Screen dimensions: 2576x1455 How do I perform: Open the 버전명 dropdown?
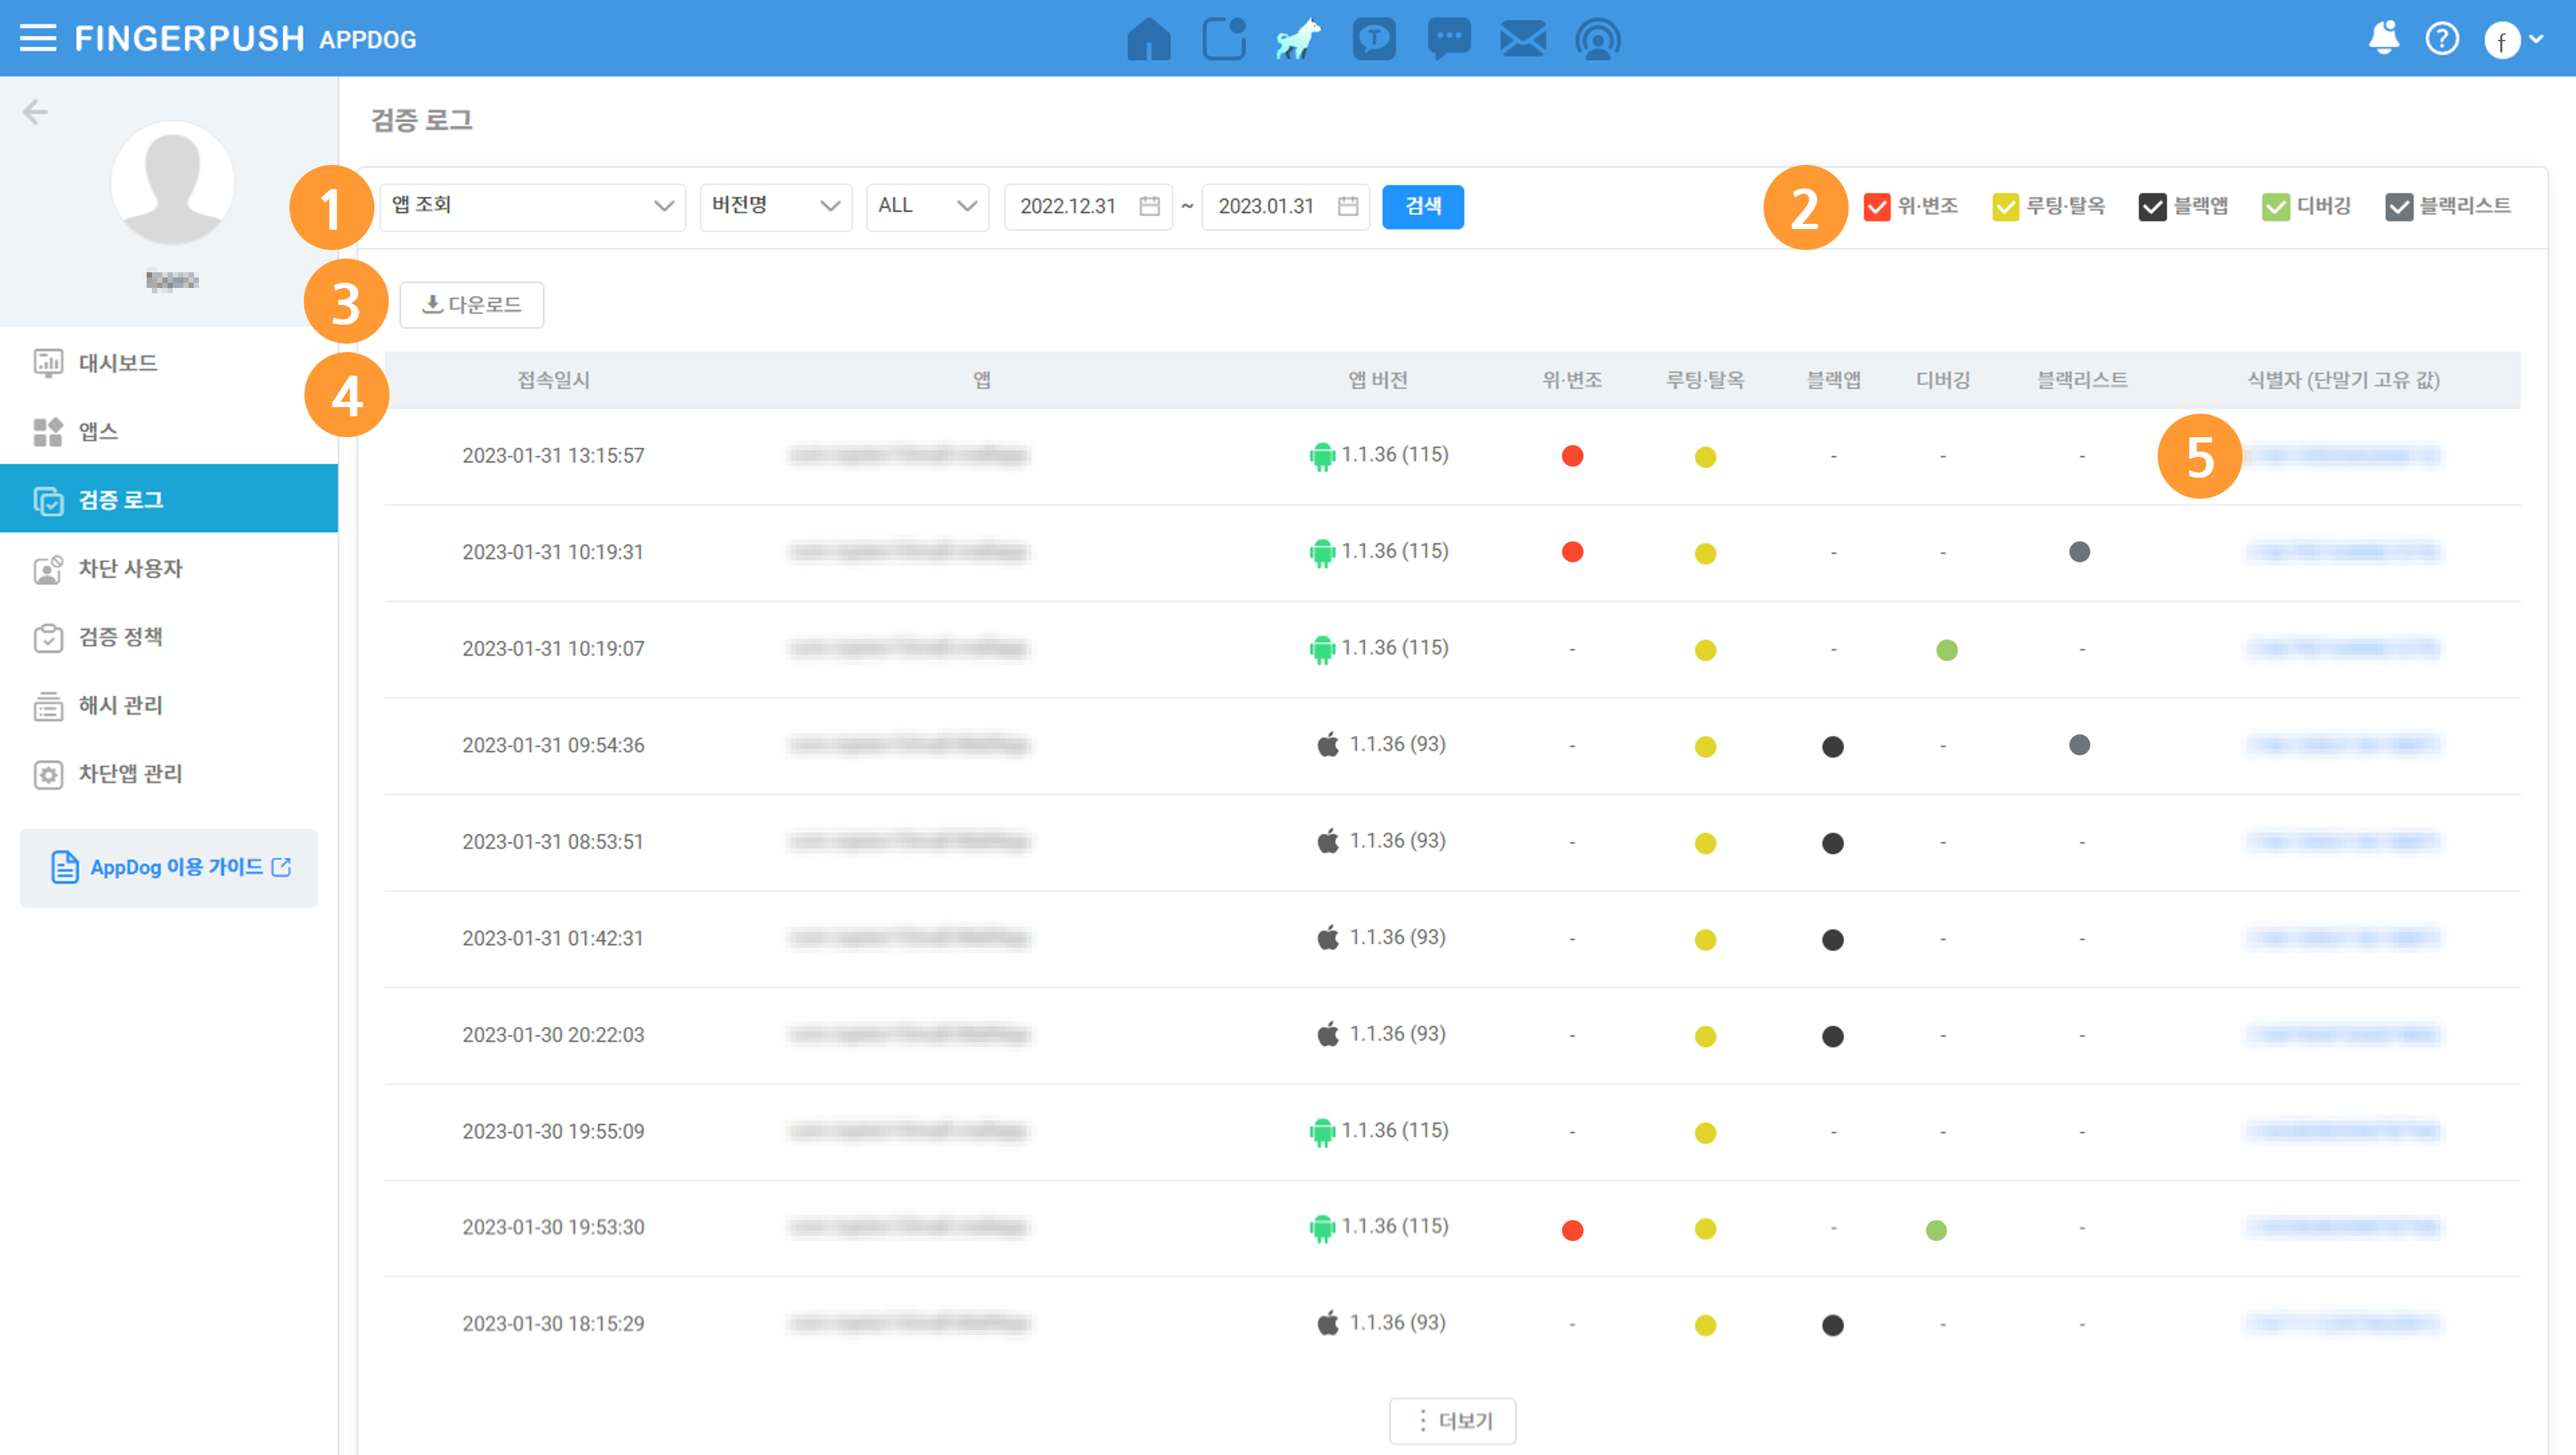click(x=775, y=206)
